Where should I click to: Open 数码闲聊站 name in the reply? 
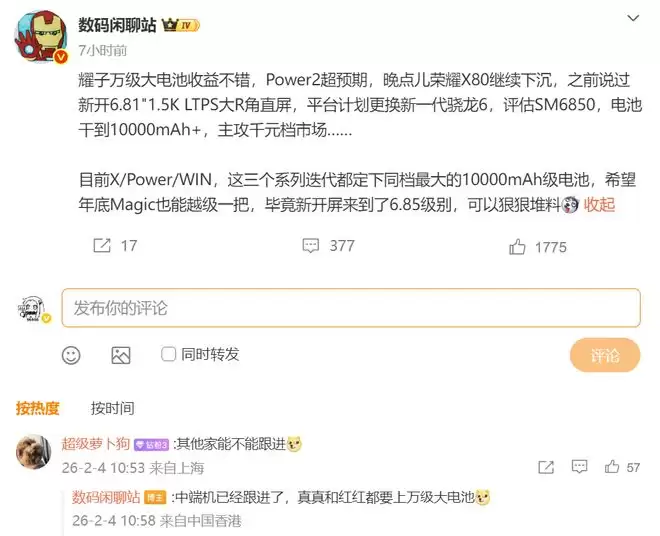106,497
